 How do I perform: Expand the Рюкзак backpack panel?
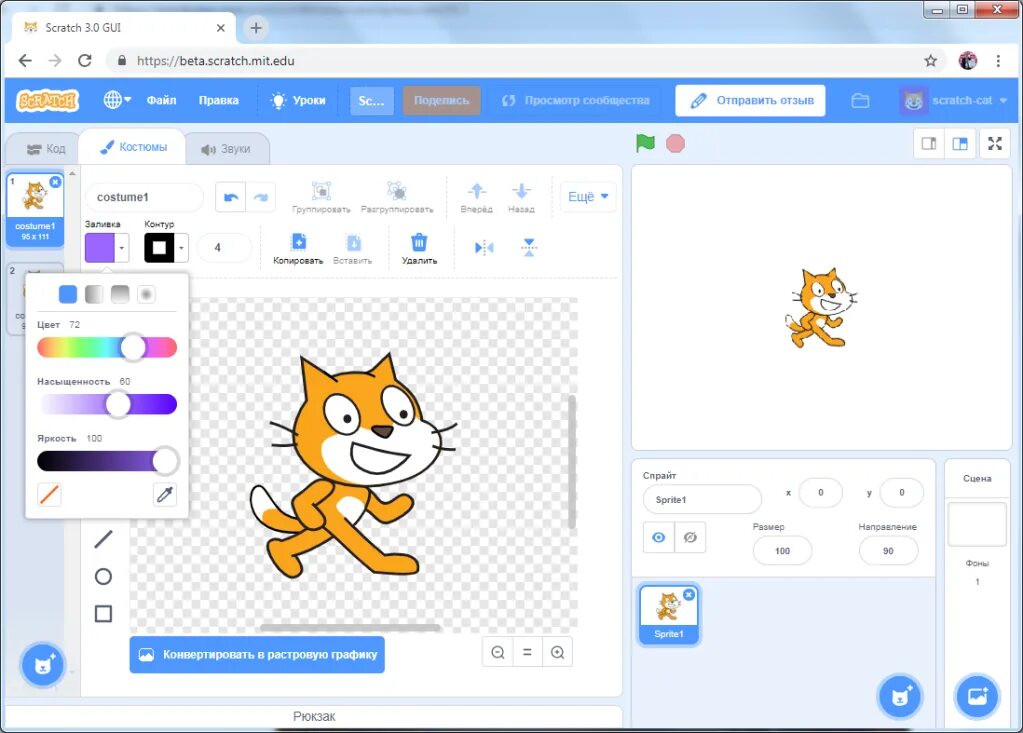(314, 716)
